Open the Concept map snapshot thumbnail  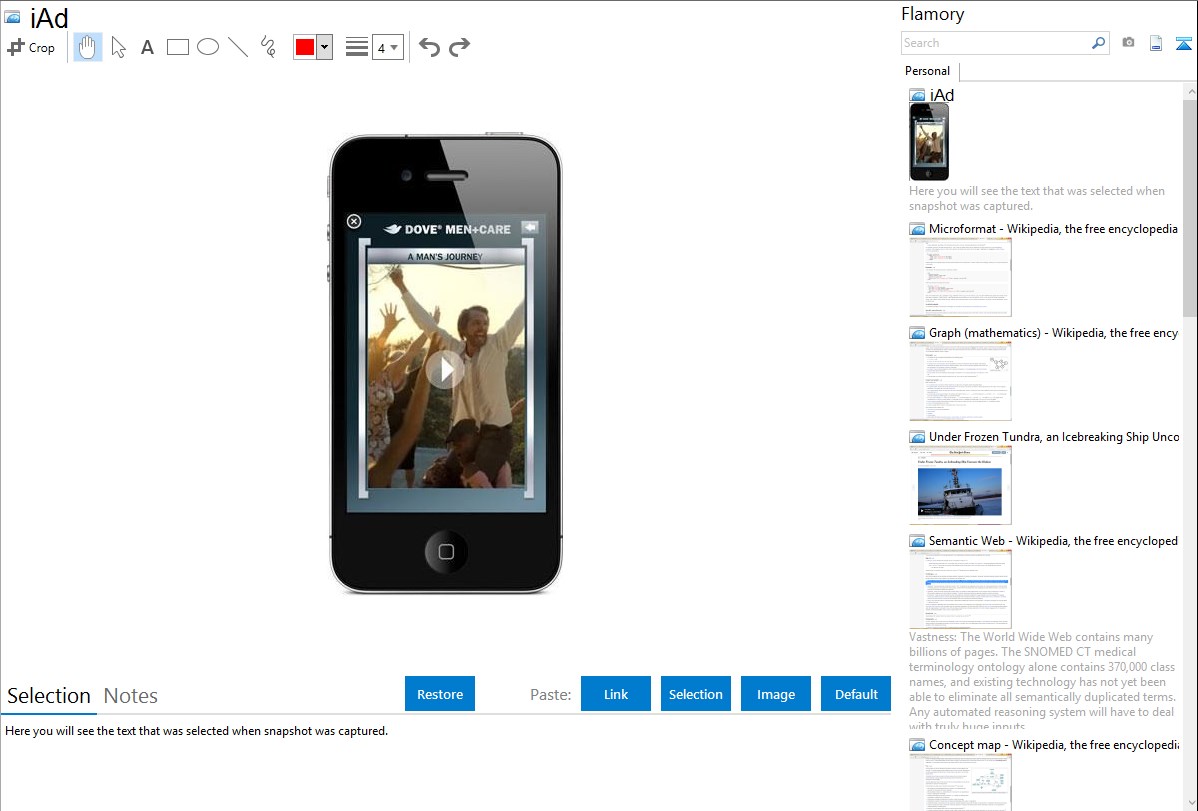coord(960,782)
